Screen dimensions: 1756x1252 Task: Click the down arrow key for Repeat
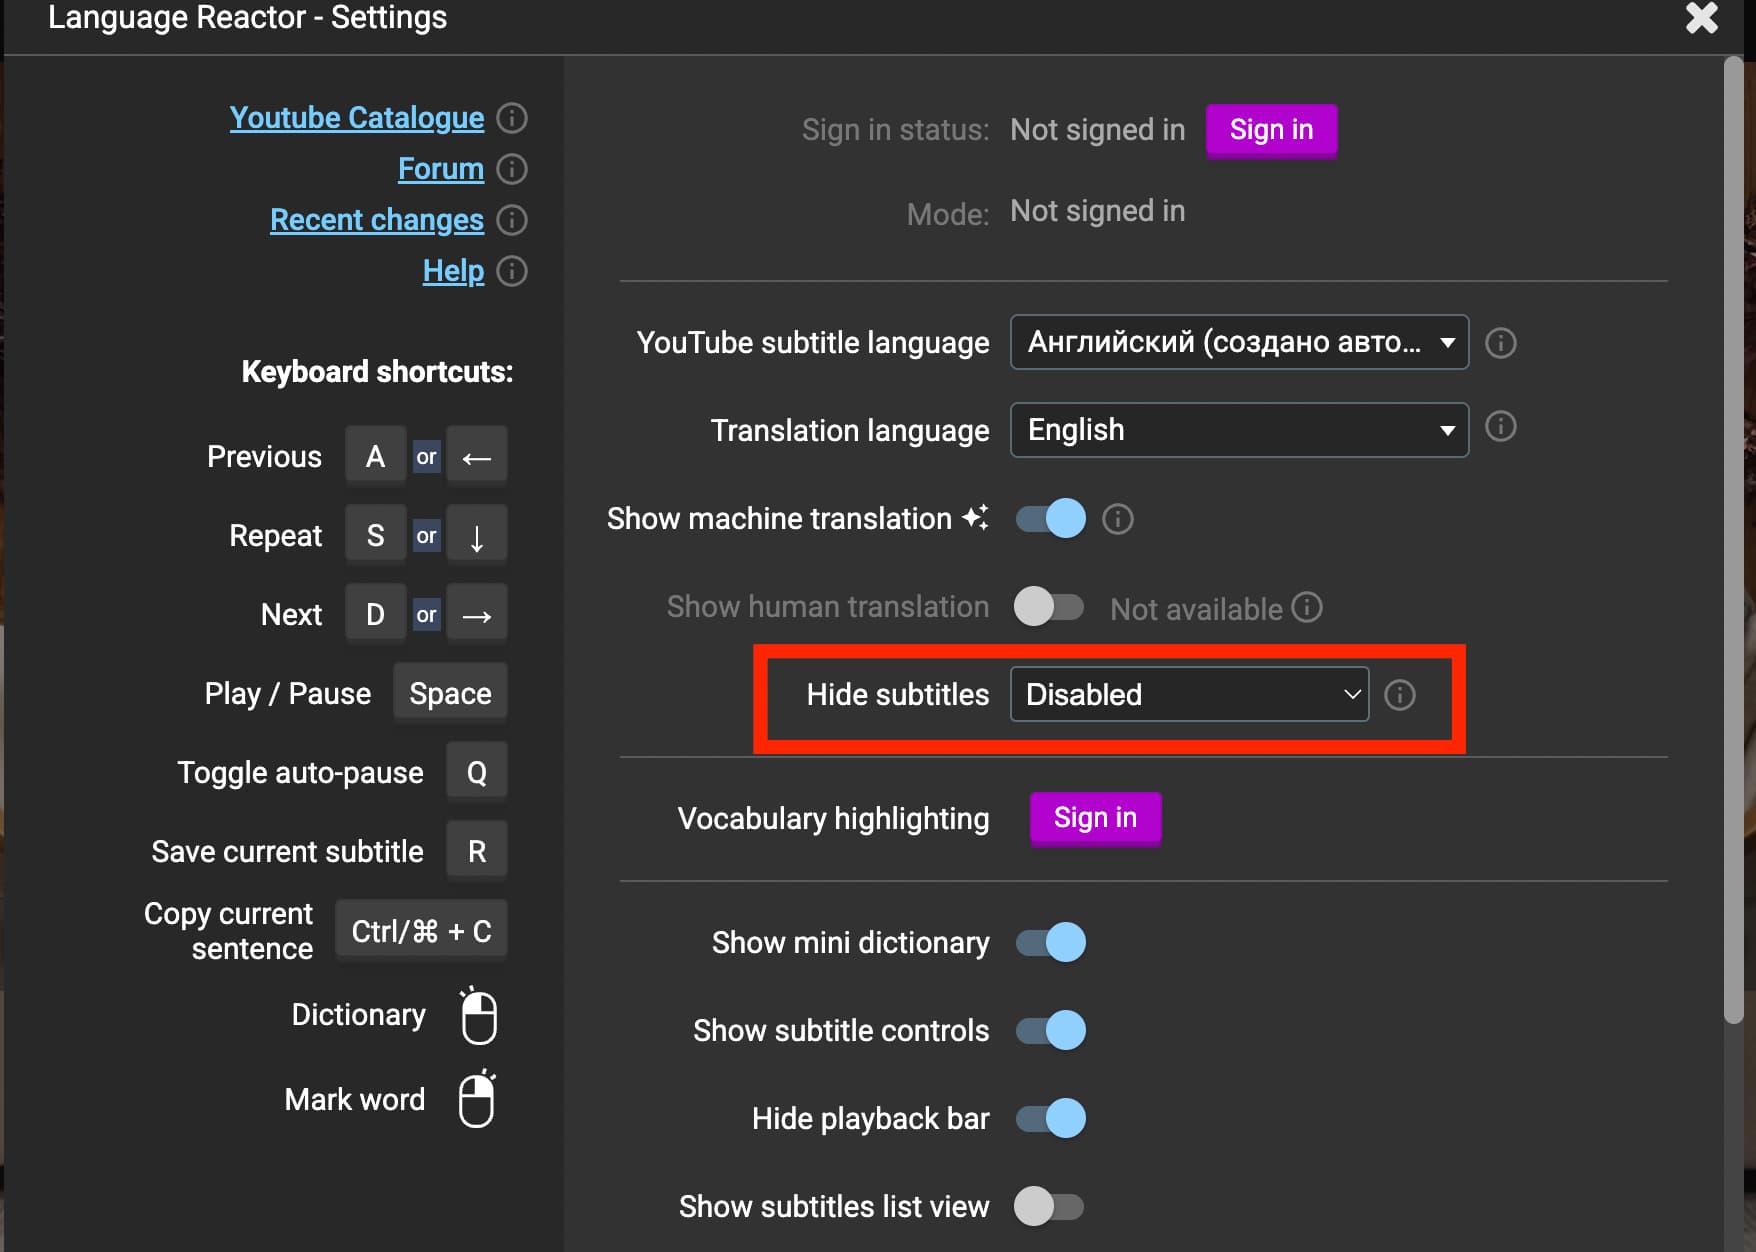pyautogui.click(x=477, y=535)
